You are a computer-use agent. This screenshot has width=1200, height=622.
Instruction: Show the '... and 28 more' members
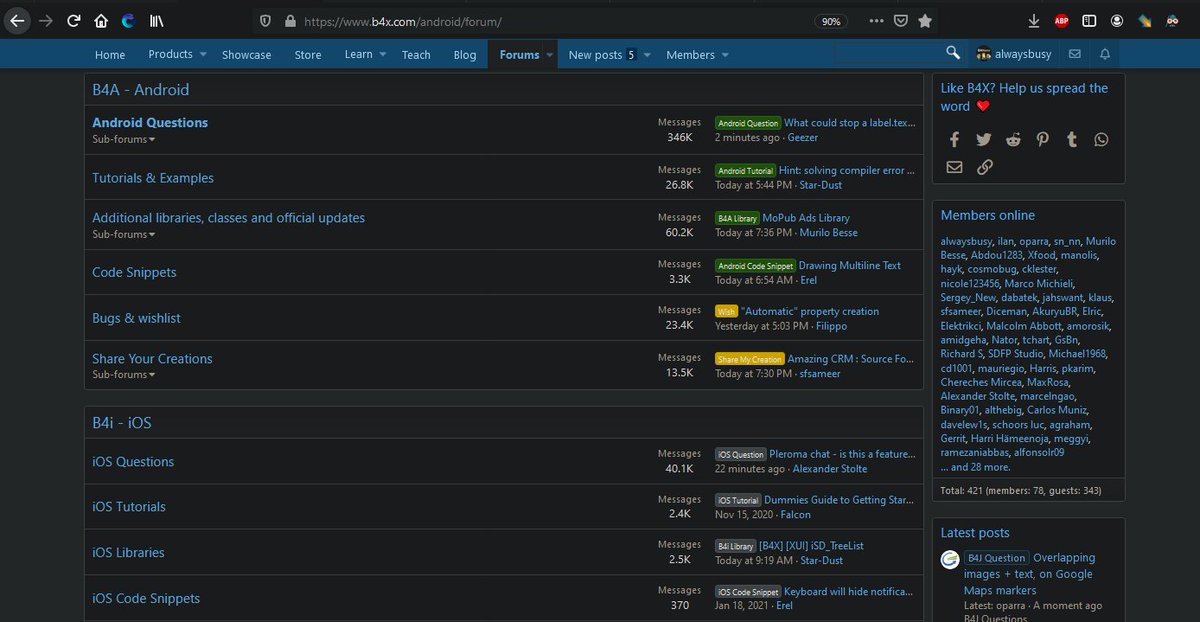(975, 467)
